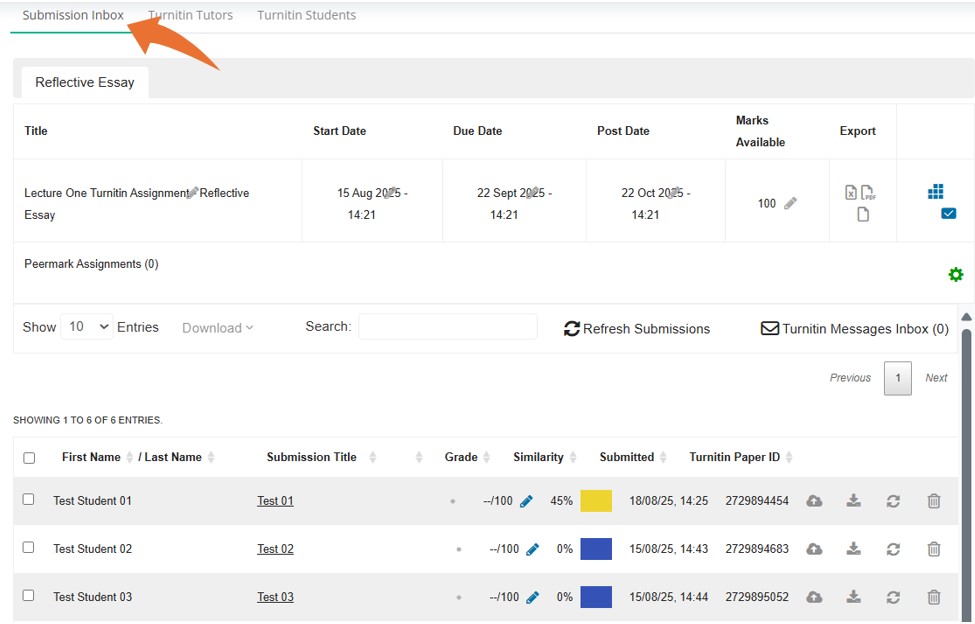This screenshot has width=975, height=624.
Task: Tick the checkbox for Test Student 01
Action: click(x=28, y=499)
